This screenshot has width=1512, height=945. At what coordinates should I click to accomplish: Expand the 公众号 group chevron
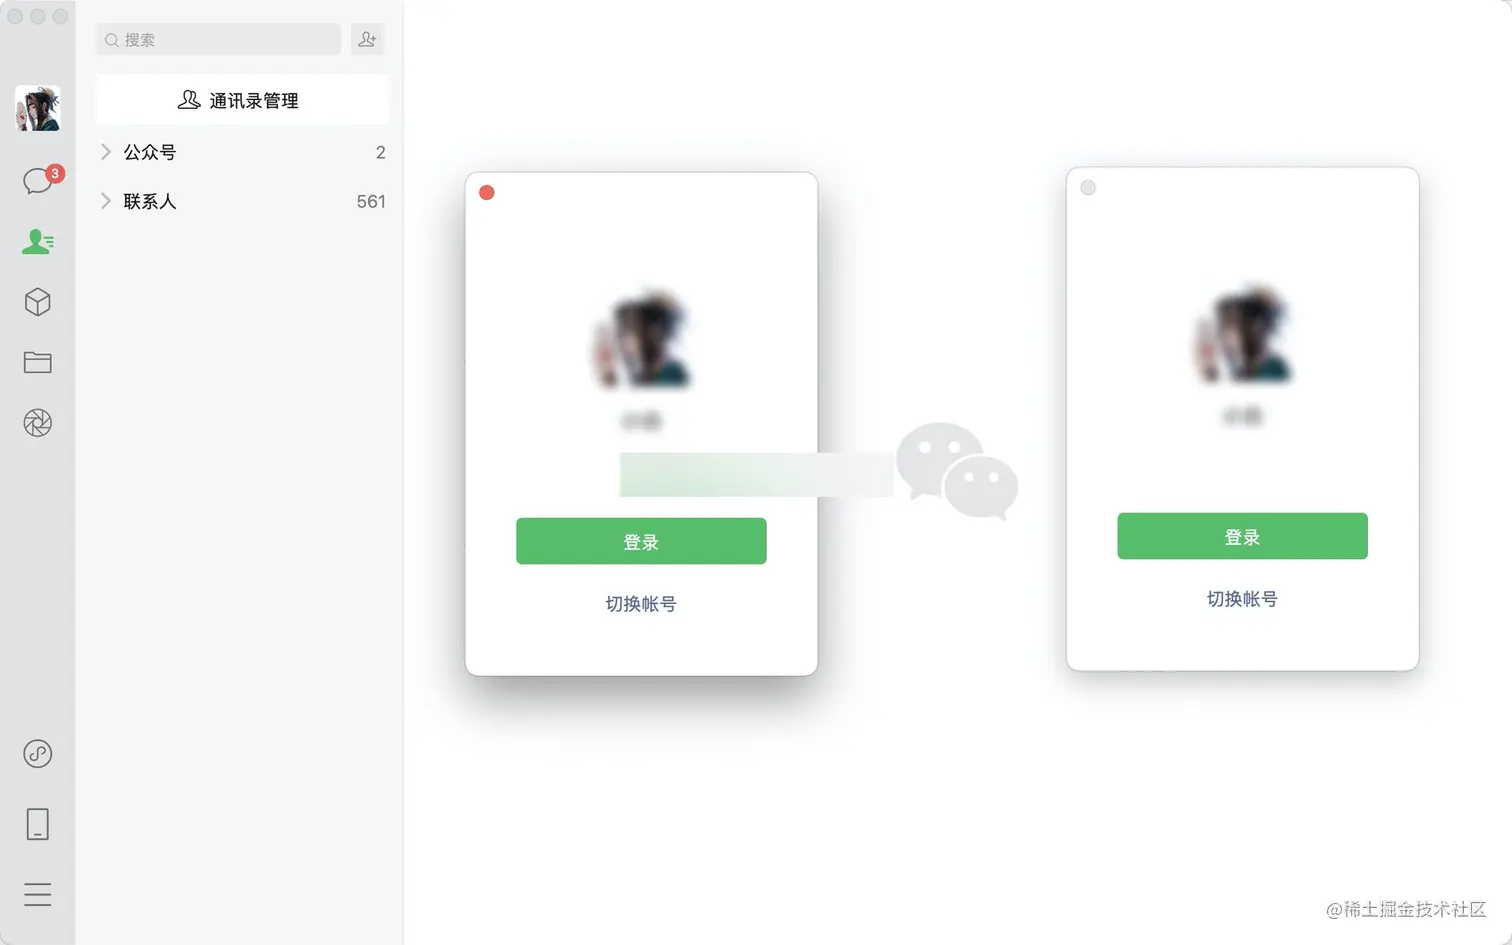tap(106, 152)
